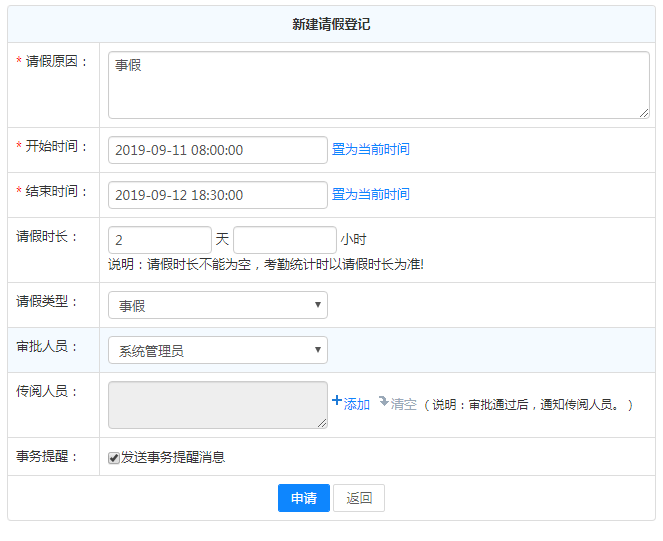Click the 请假原因 textarea resize handle

click(x=644, y=113)
